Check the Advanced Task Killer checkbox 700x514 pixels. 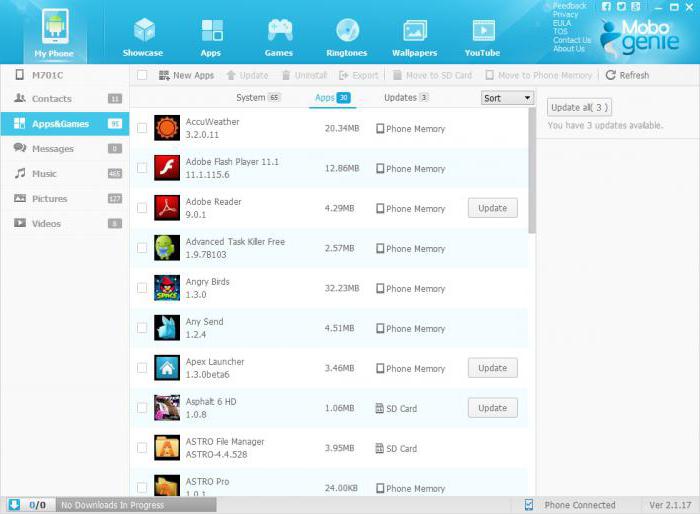142,248
